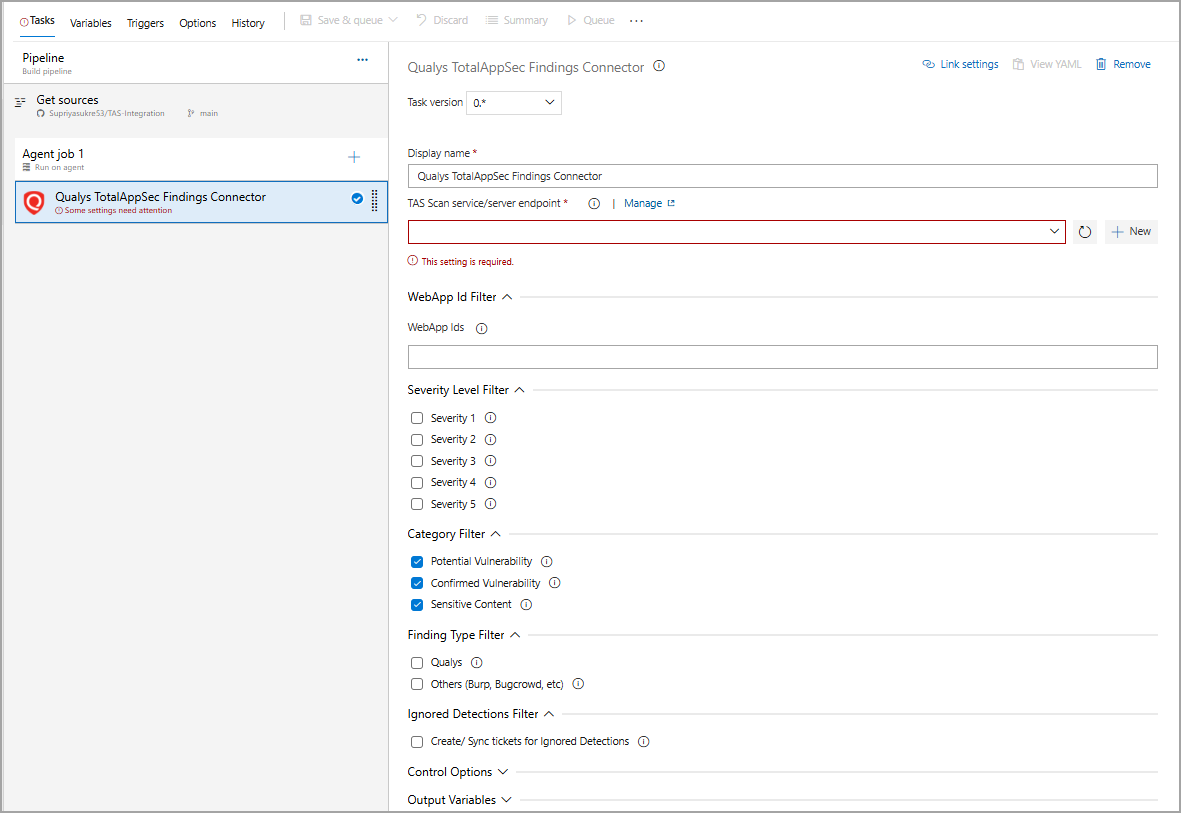
Task: Open the pipeline Summary
Action: pyautogui.click(x=517, y=20)
